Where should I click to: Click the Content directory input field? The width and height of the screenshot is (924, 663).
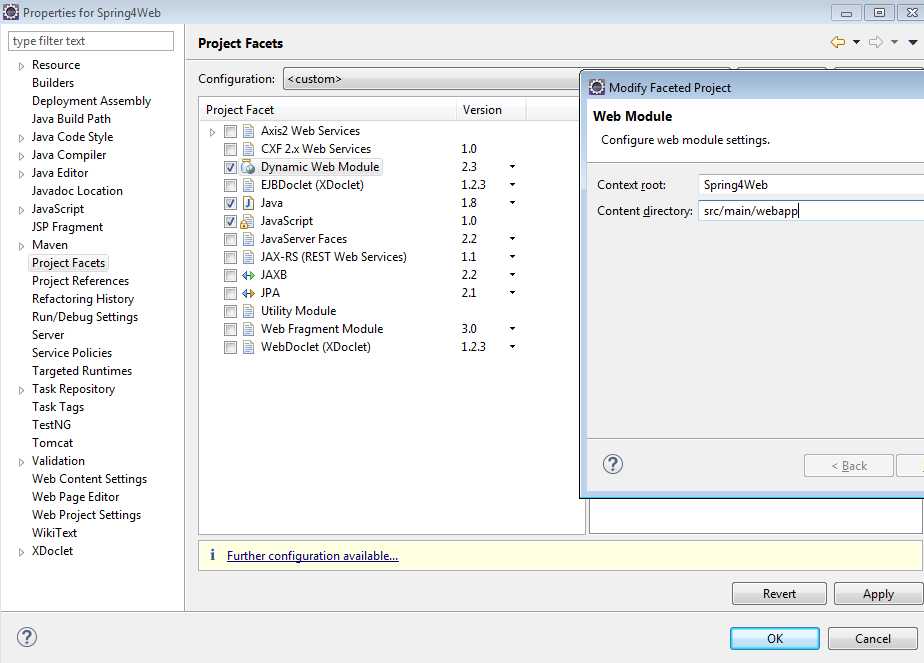pos(811,211)
